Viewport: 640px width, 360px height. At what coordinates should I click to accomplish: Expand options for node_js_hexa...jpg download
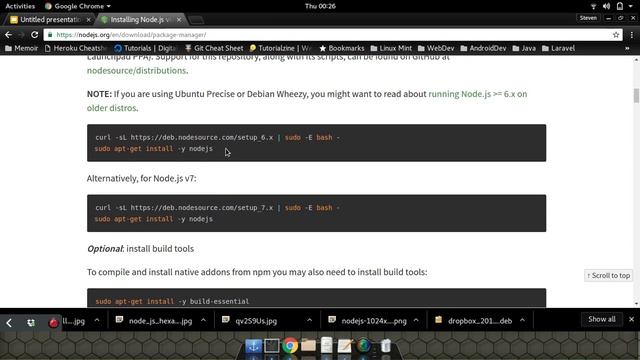(203, 320)
